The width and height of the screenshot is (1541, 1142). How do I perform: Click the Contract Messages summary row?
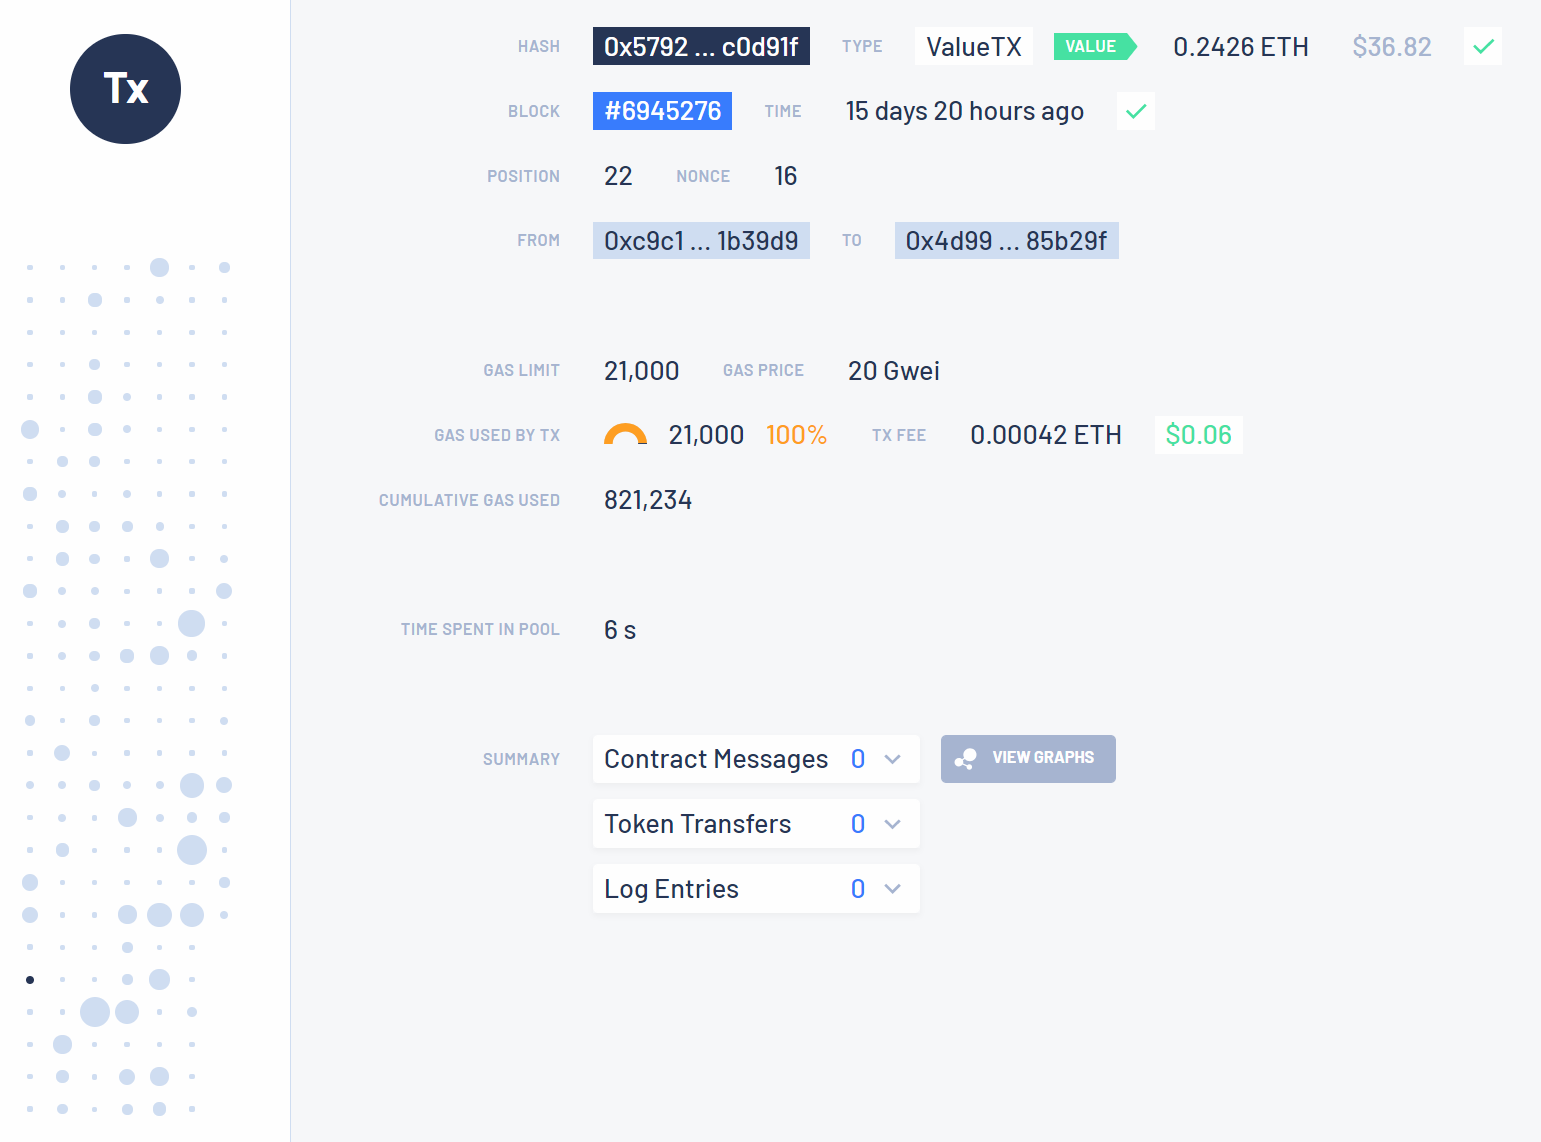(x=756, y=759)
